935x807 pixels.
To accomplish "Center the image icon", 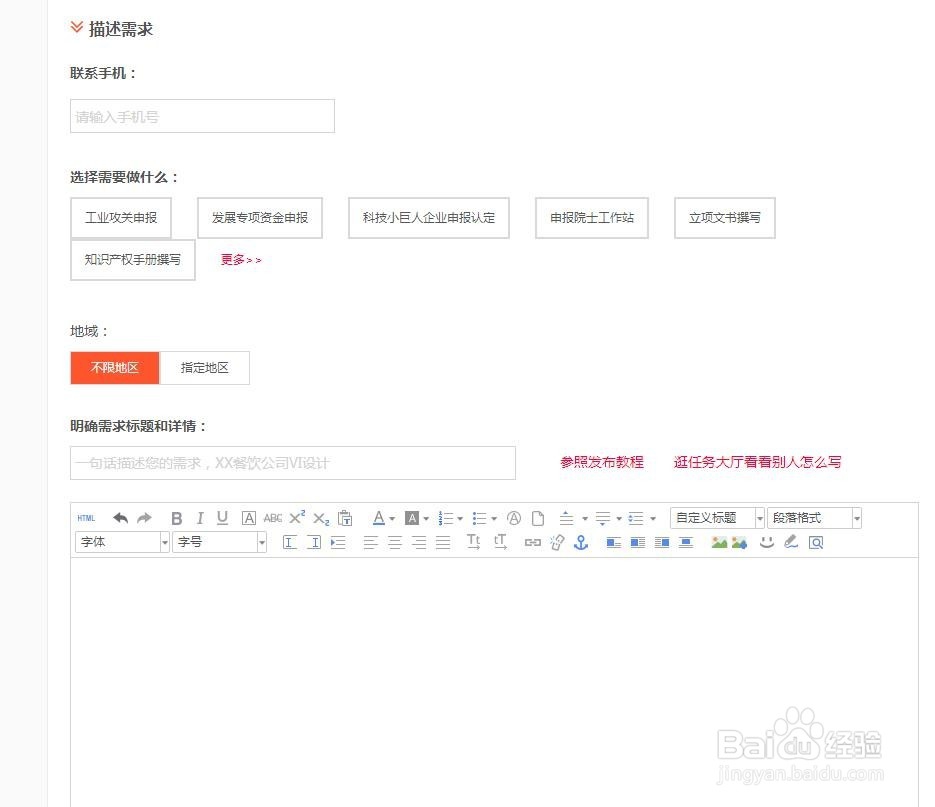I will point(686,542).
